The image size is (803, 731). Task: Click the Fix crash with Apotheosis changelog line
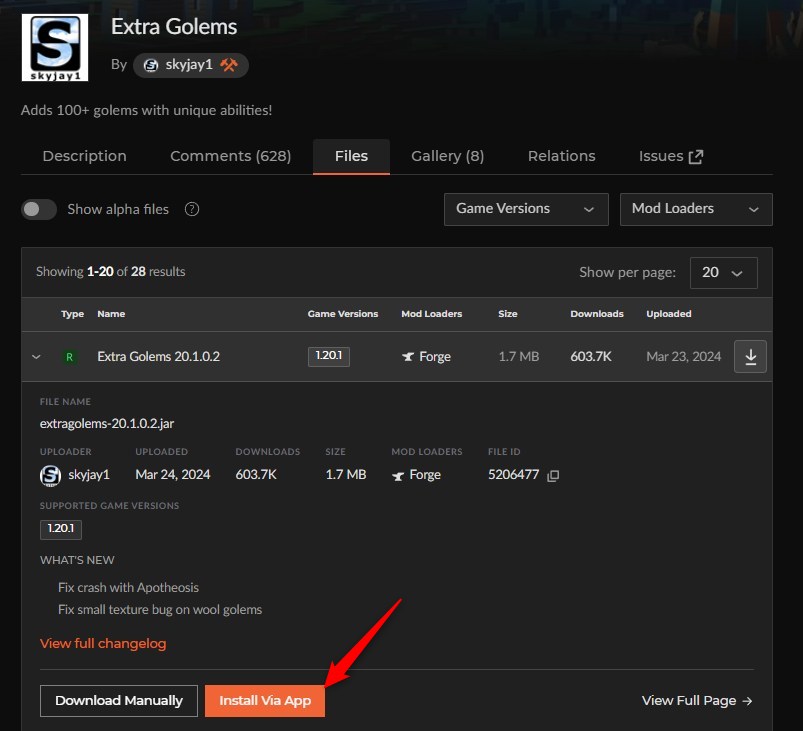pos(129,588)
